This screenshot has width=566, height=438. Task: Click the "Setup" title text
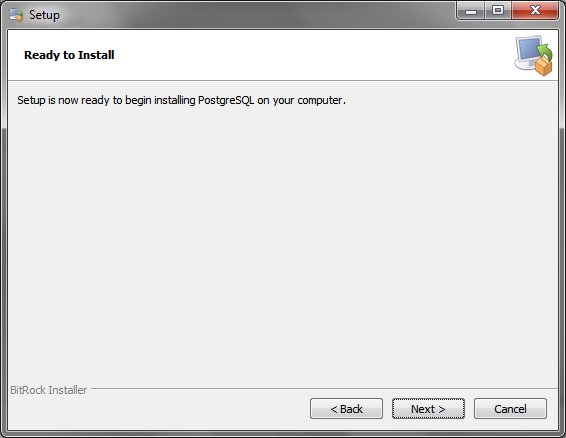44,15
